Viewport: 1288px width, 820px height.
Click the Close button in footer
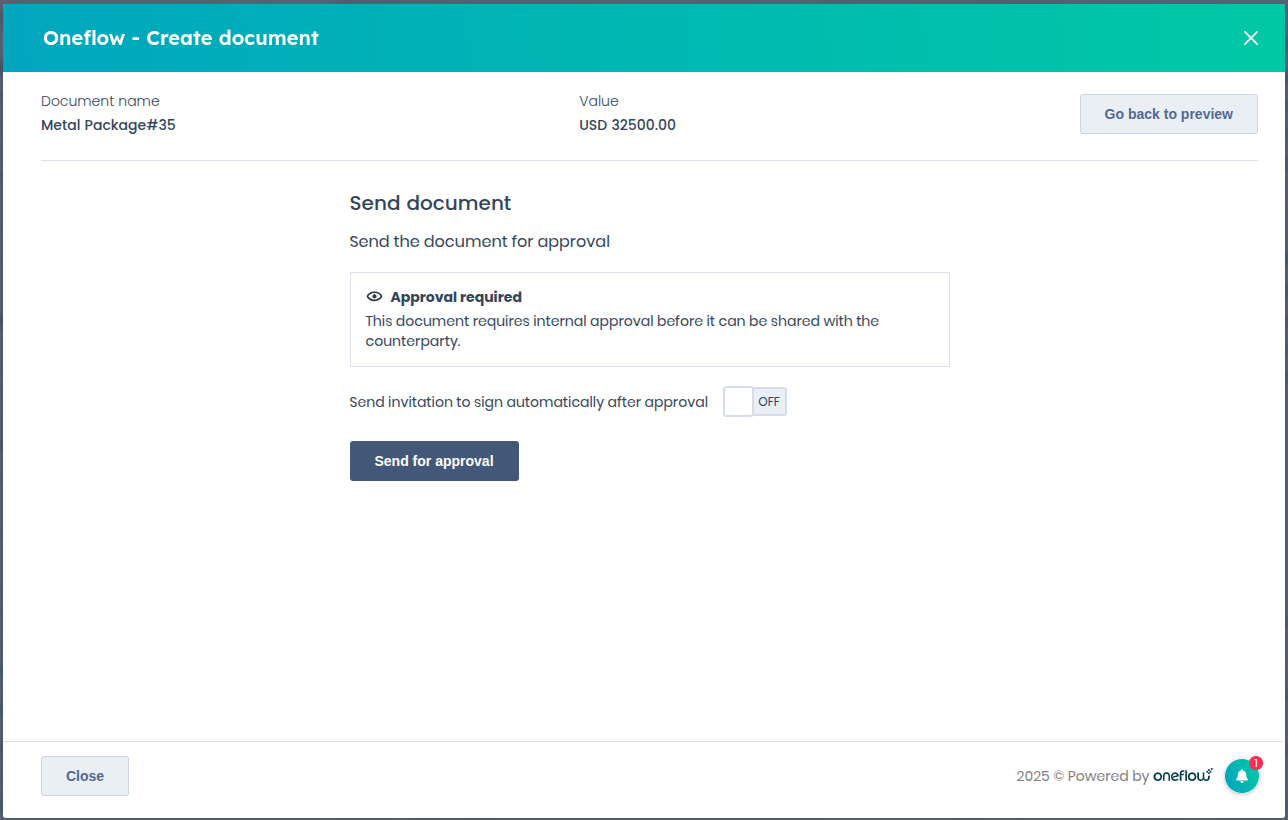click(x=85, y=776)
